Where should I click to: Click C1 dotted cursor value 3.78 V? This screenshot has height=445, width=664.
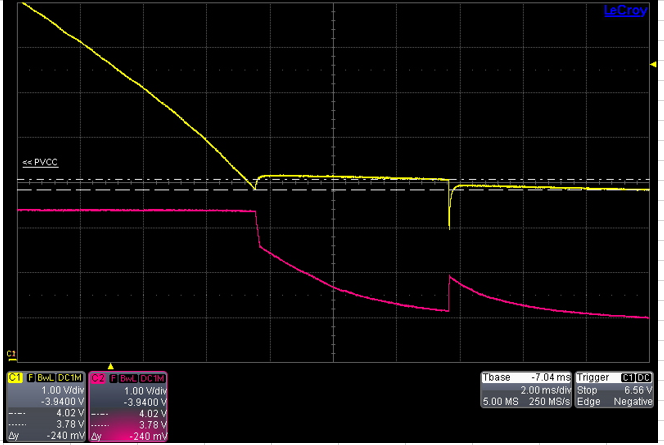pos(70,424)
